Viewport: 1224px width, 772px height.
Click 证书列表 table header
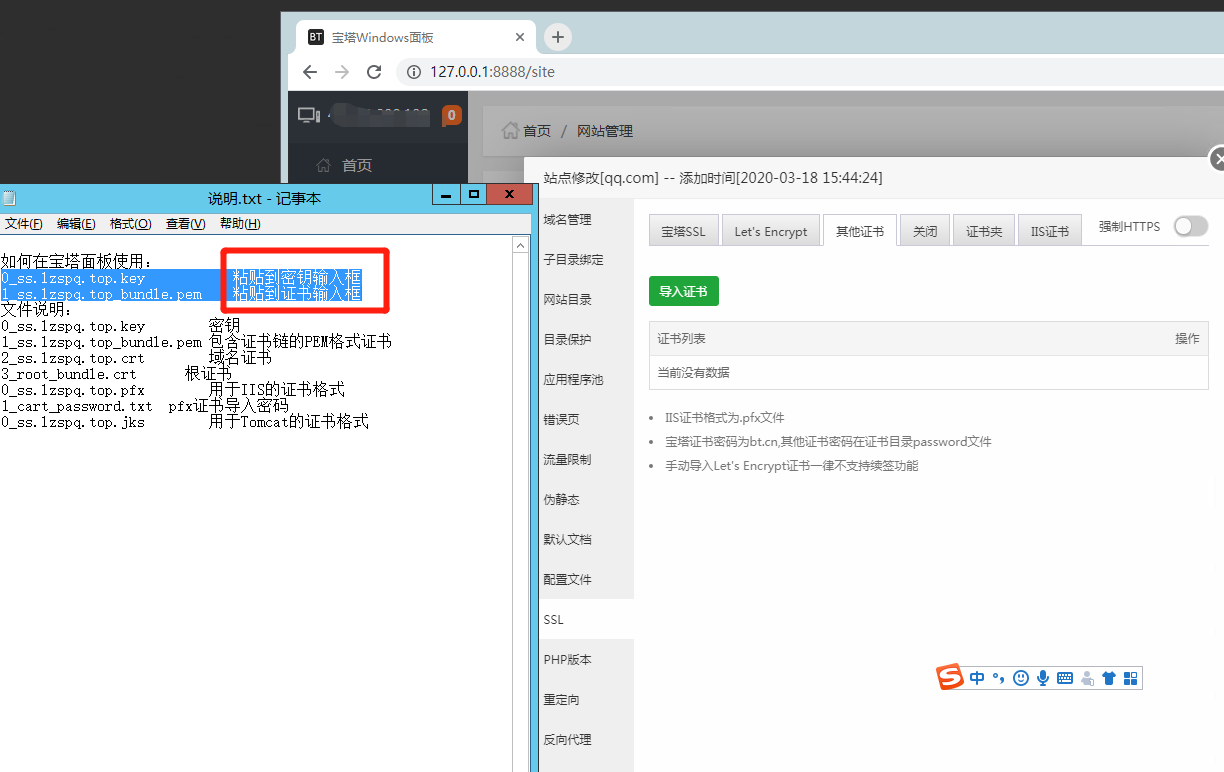point(681,339)
